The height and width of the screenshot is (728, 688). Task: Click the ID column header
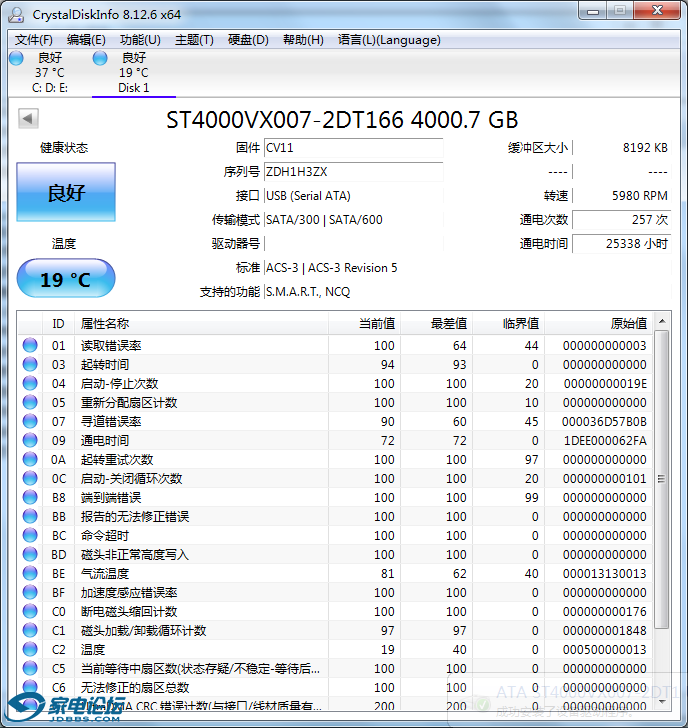pos(58,324)
